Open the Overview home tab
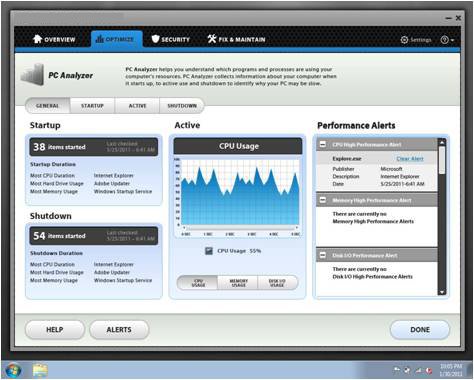The height and width of the screenshot is (380, 474). [54, 39]
